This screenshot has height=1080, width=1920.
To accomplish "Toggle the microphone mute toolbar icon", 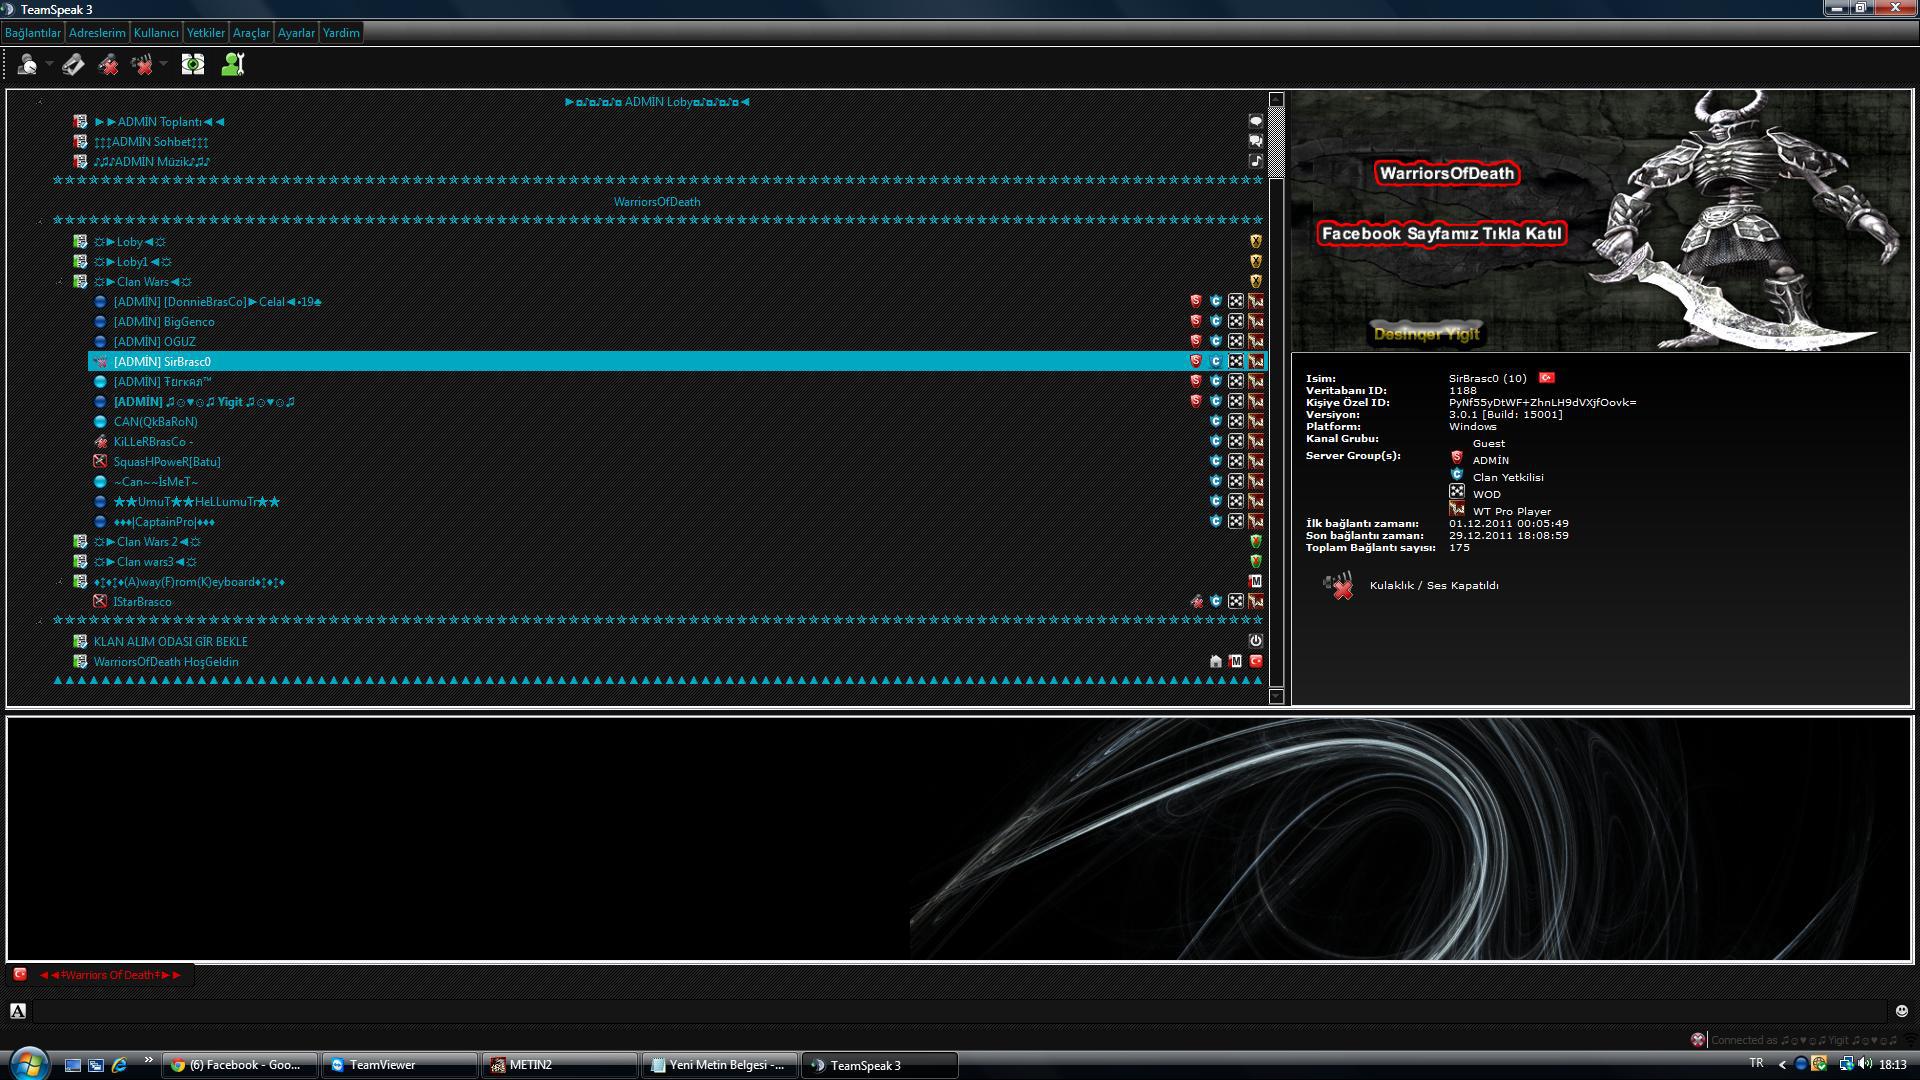I will [108, 65].
